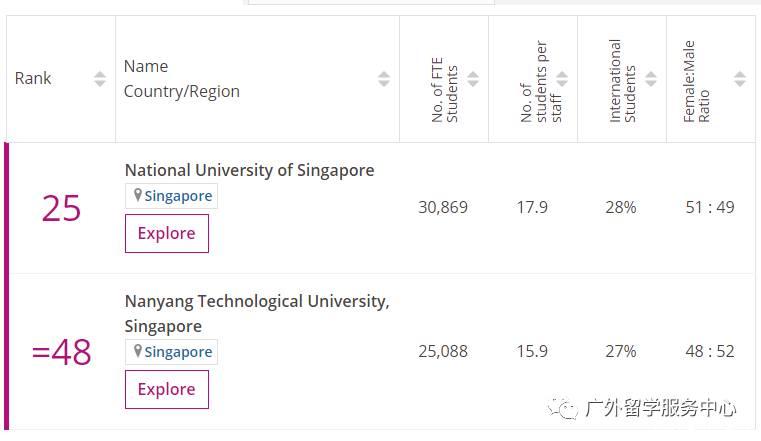Click Explore for National University of Singapore
Screen dimensions: 761x441
pos(166,233)
